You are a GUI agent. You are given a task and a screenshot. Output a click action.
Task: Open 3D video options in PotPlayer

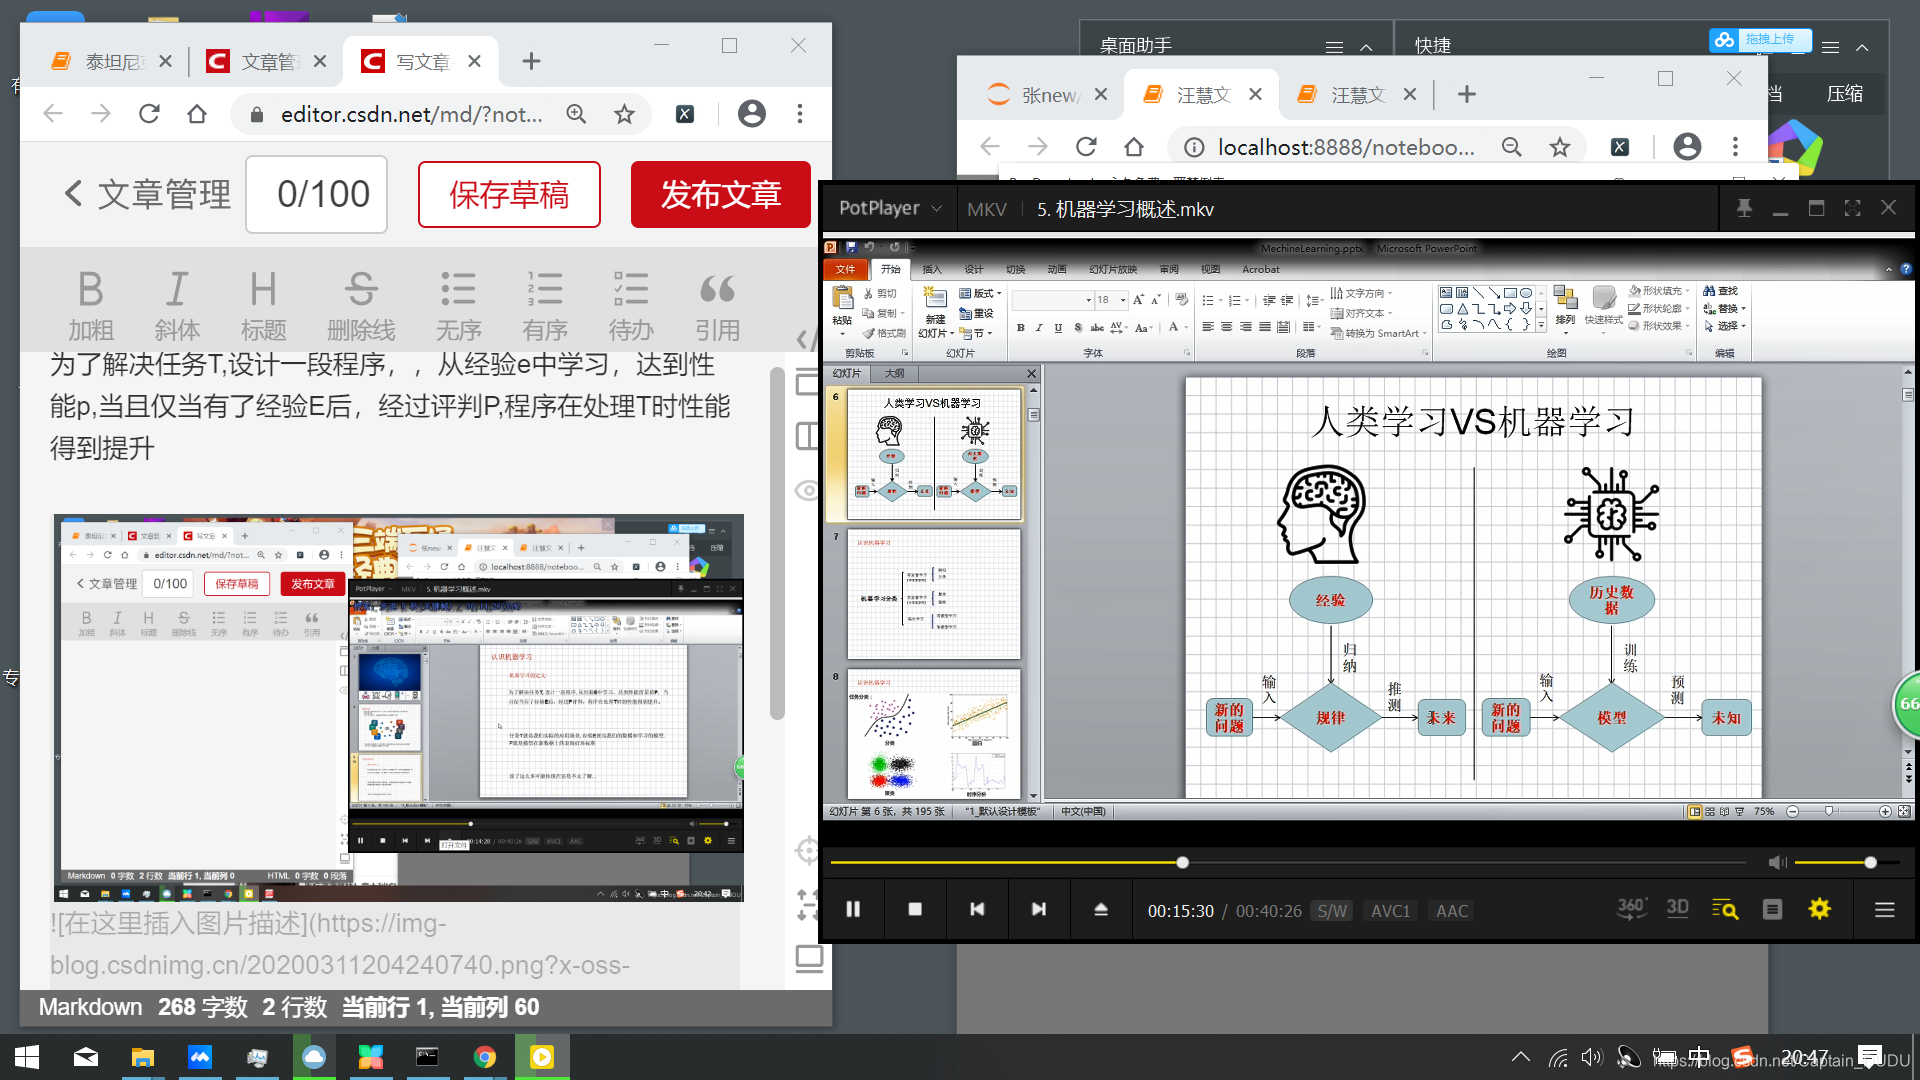(x=1678, y=908)
